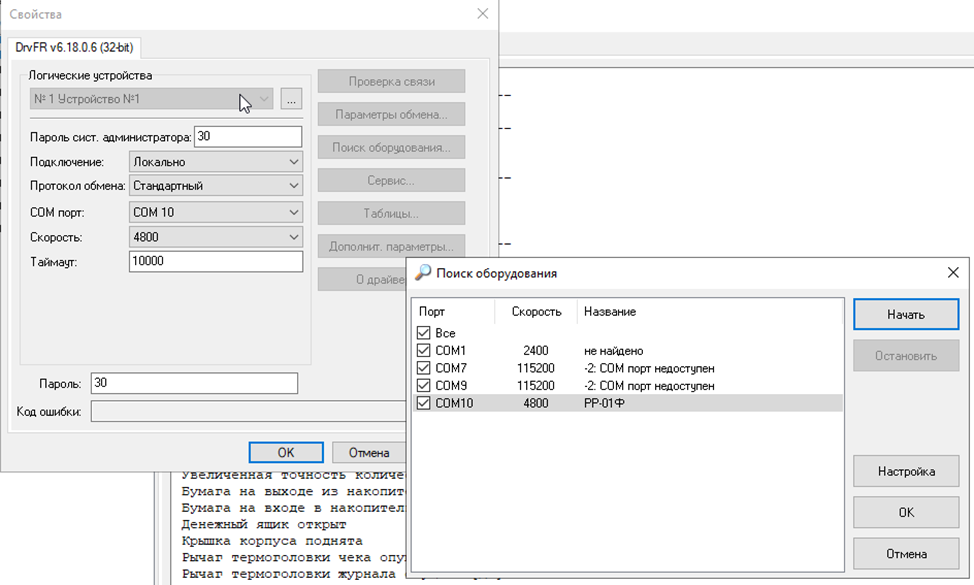The width and height of the screenshot is (974, 585).
Task: Expand the Скорость dropdown
Action: click(215, 237)
